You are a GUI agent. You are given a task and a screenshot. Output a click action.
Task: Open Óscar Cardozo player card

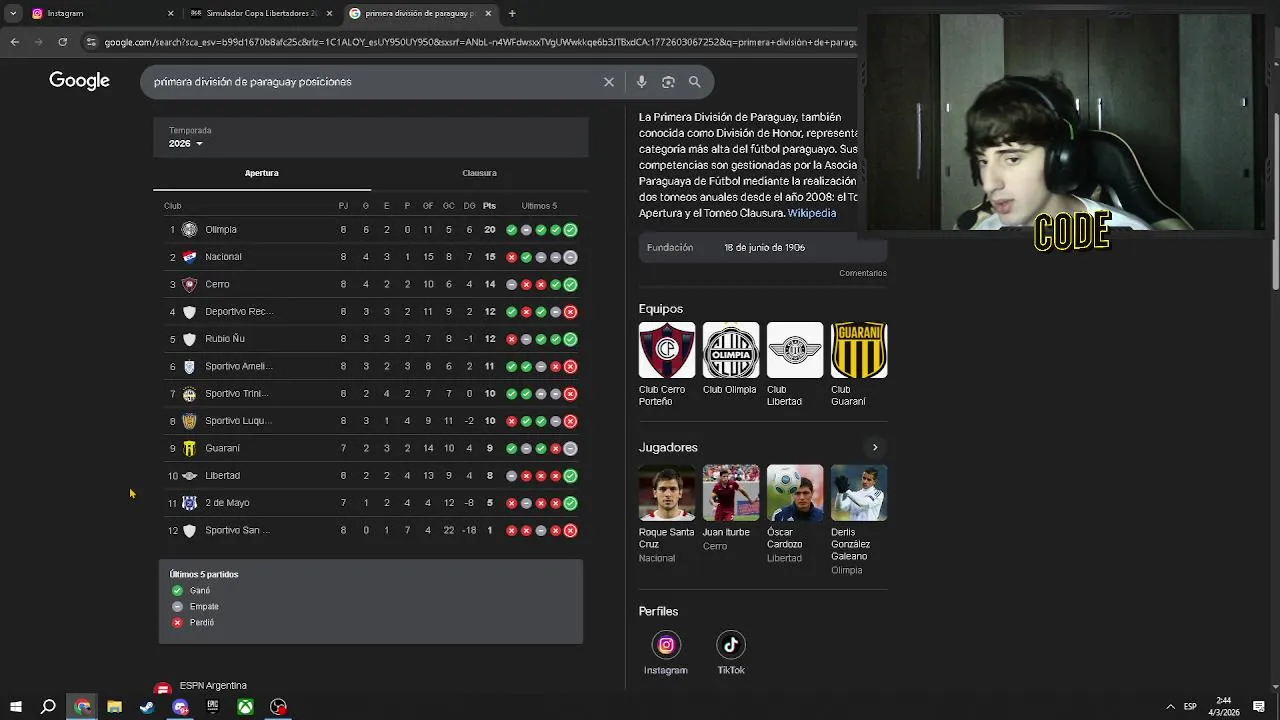[794, 514]
